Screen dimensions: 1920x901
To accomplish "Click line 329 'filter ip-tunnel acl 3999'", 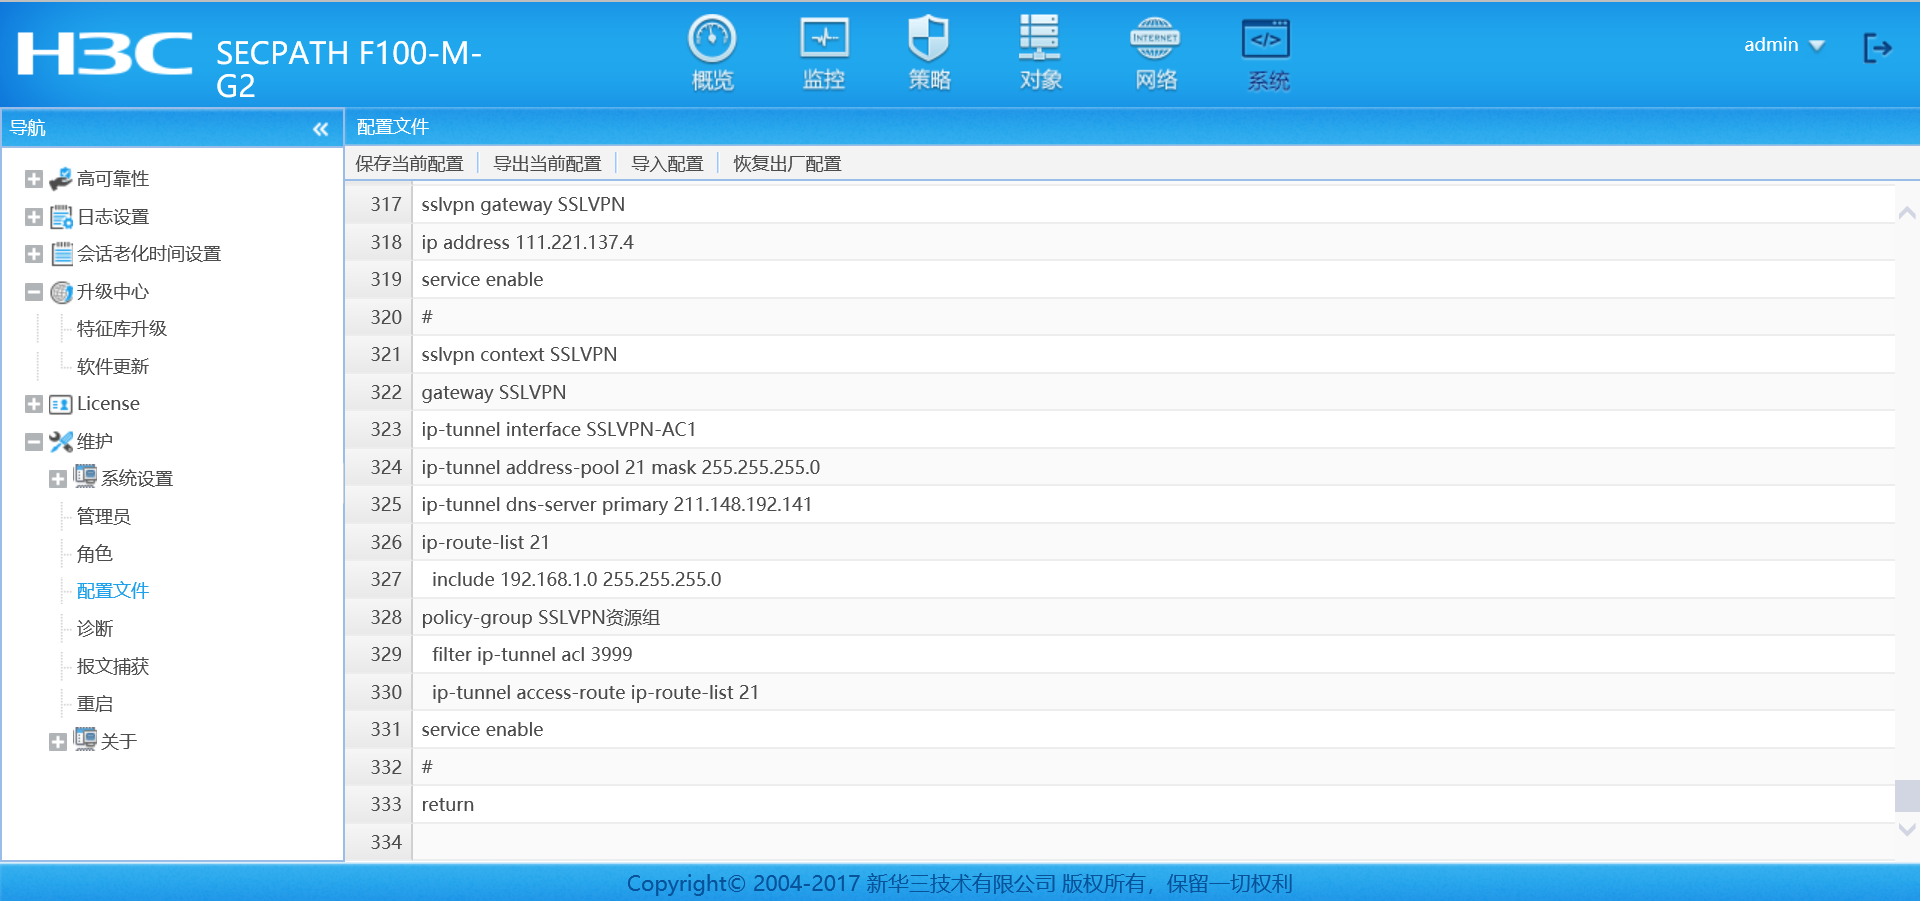I will [x=532, y=654].
